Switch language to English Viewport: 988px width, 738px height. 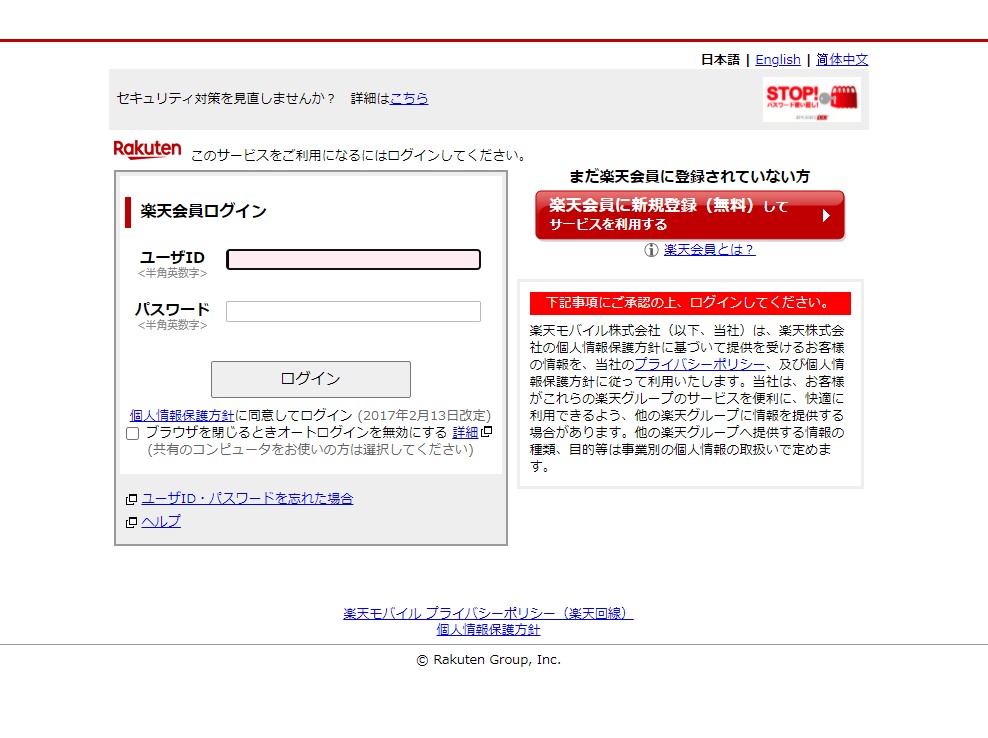(778, 60)
